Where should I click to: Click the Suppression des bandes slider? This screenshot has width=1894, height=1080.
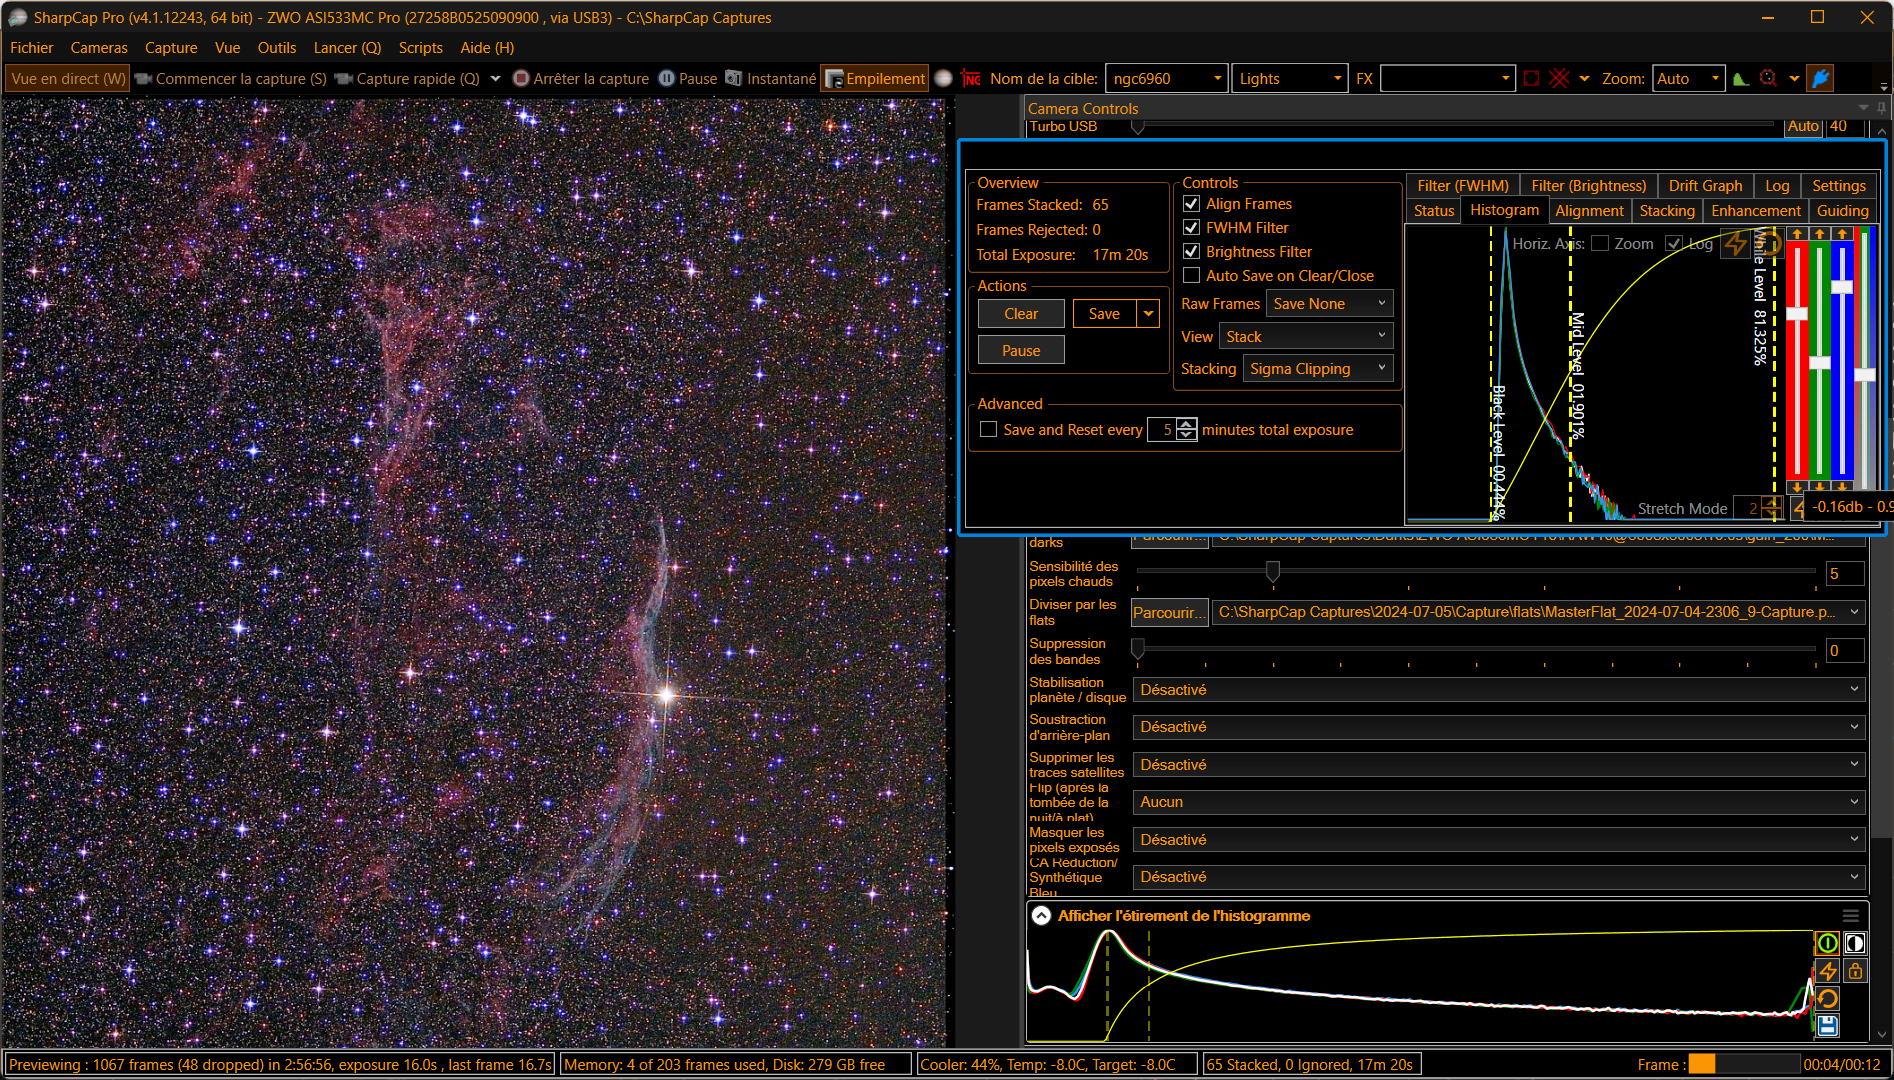pos(1476,648)
